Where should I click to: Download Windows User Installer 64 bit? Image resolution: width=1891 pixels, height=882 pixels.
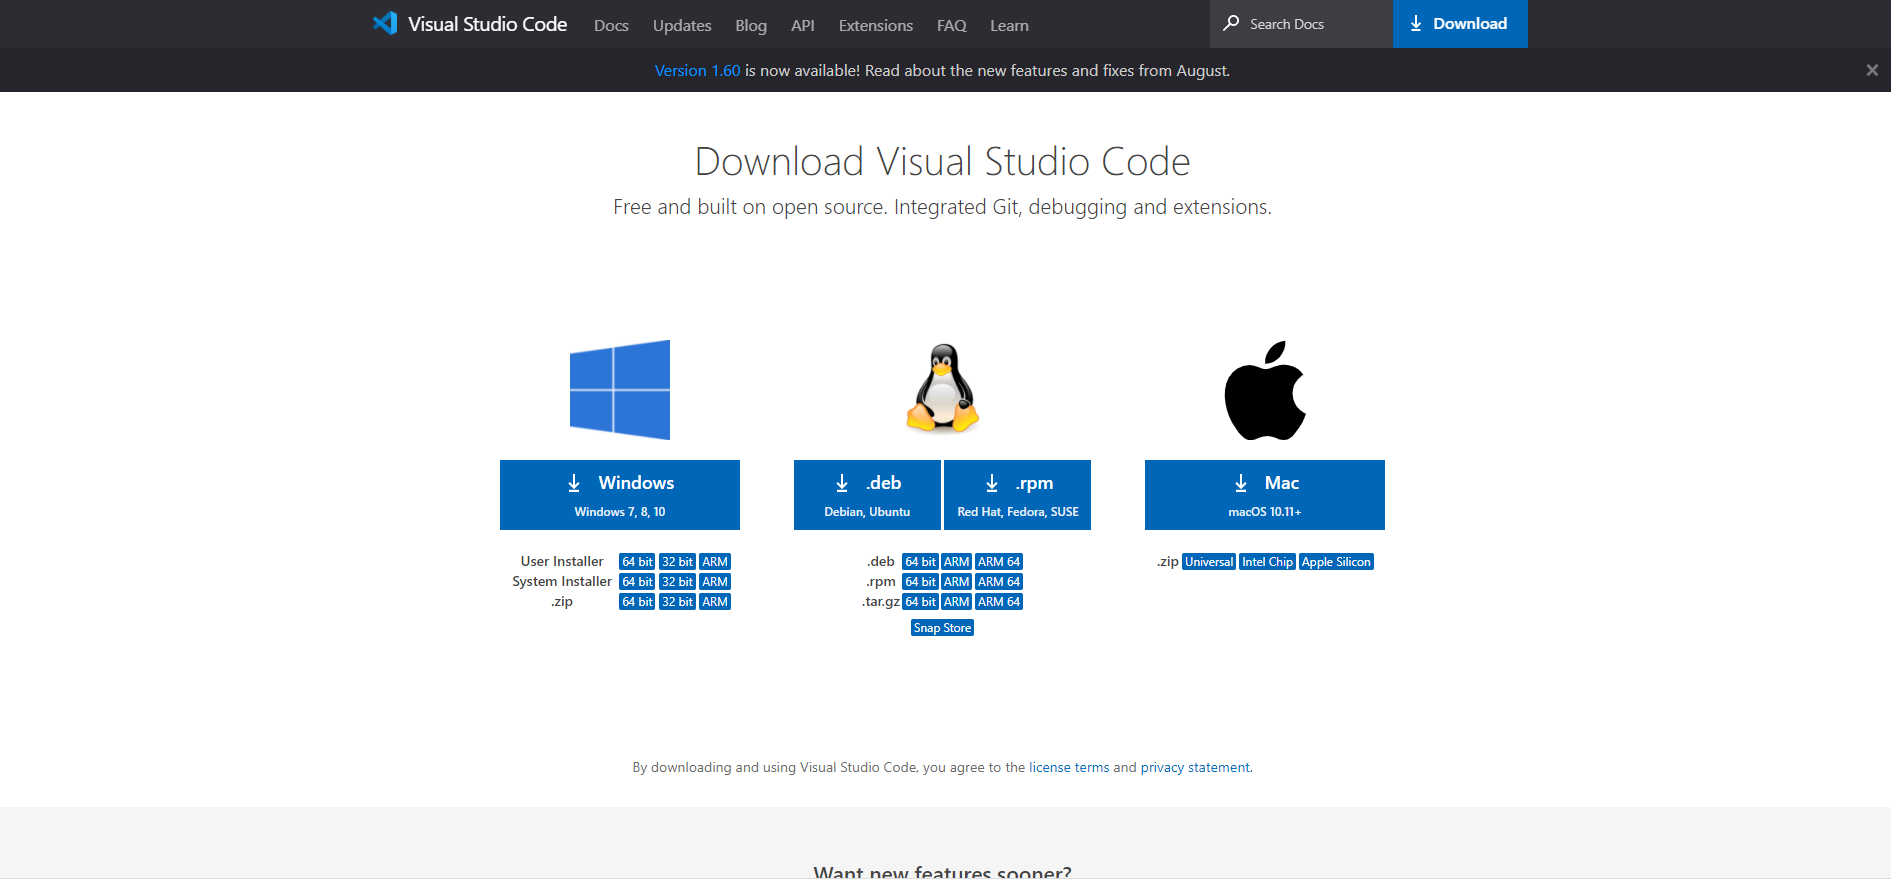point(637,562)
